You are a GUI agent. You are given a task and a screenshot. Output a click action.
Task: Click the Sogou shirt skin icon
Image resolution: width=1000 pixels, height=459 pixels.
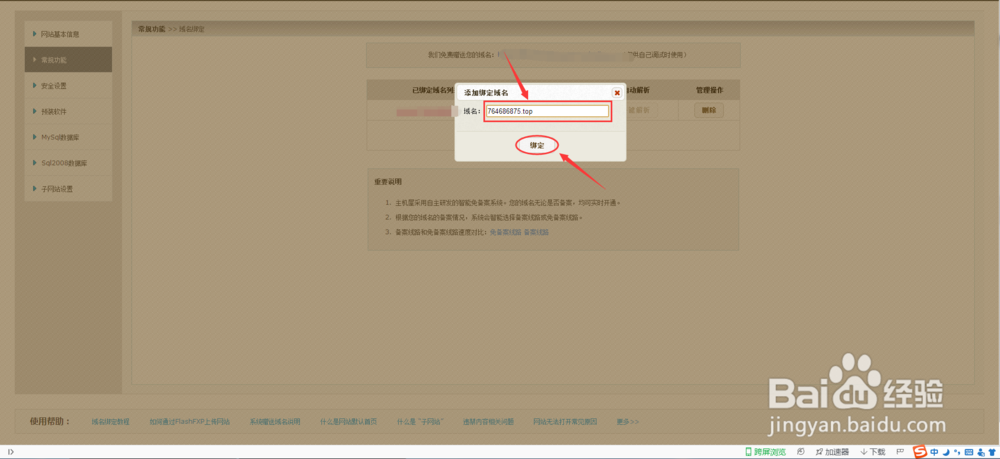(992, 452)
